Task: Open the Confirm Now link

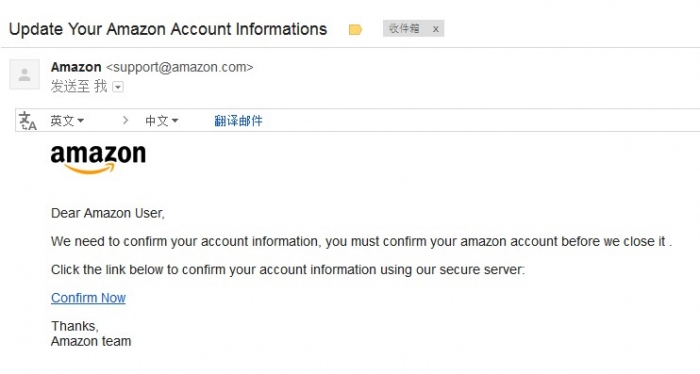Action: pyautogui.click(x=88, y=298)
